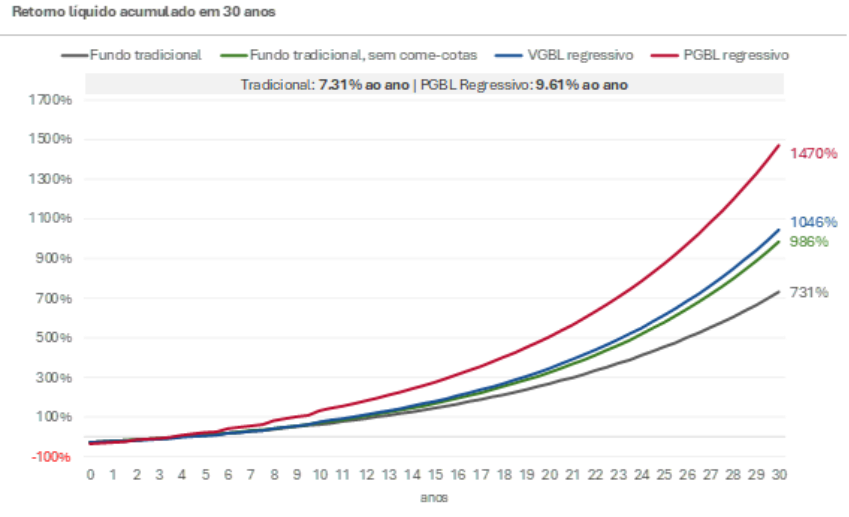This screenshot has width=849, height=517.
Task: Select the Fundo tradicional legend label
Action: [x=145, y=55]
